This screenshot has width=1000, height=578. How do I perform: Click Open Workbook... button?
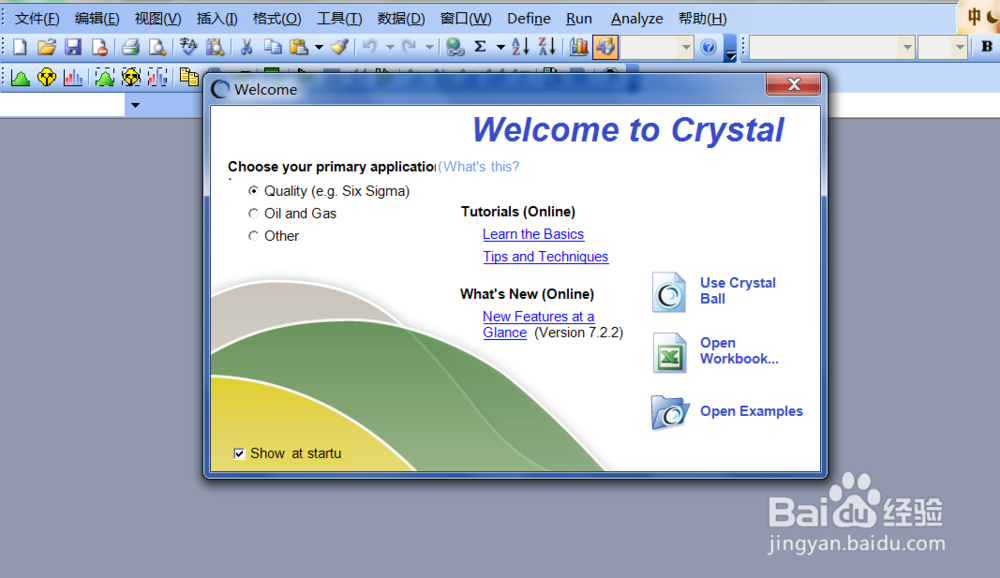pos(716,352)
